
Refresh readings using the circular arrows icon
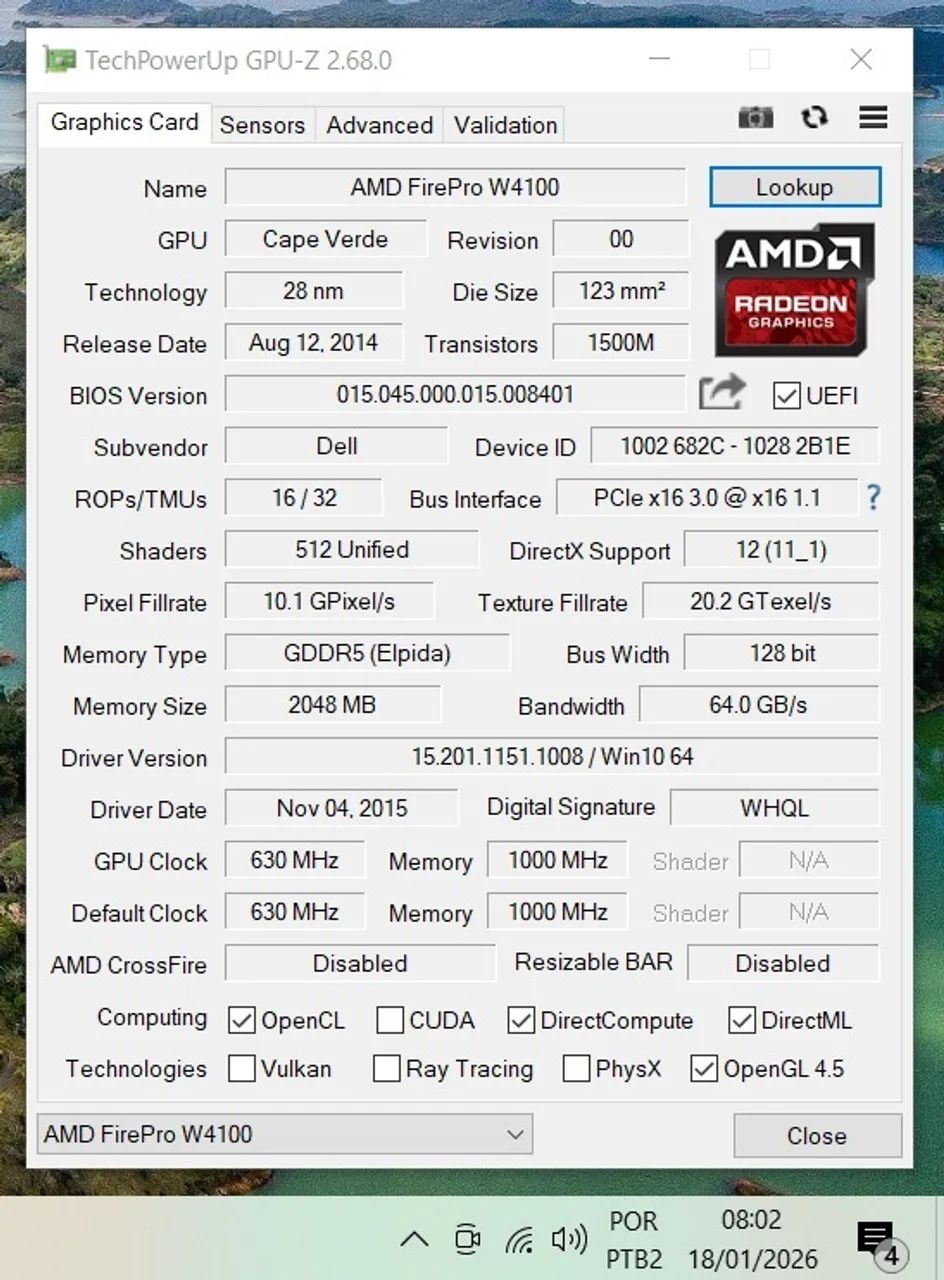click(815, 118)
